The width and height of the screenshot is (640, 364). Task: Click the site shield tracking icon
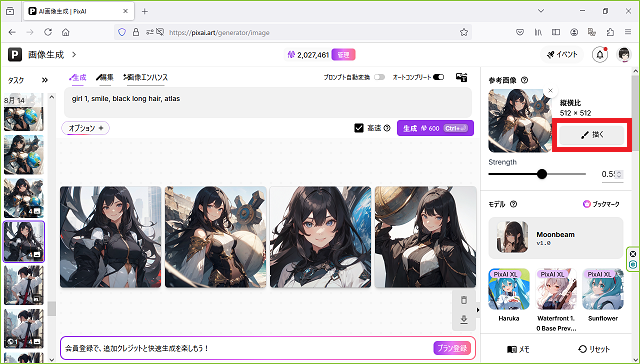click(x=122, y=32)
